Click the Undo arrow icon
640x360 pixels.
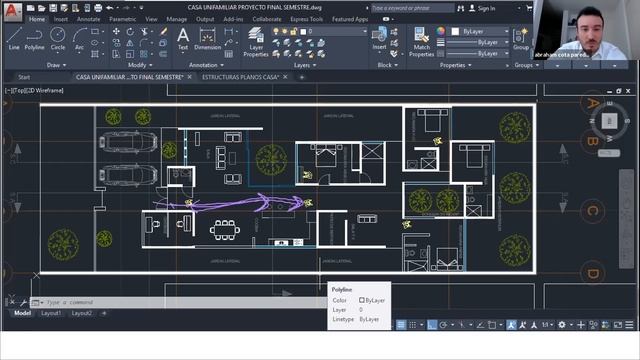(109, 8)
